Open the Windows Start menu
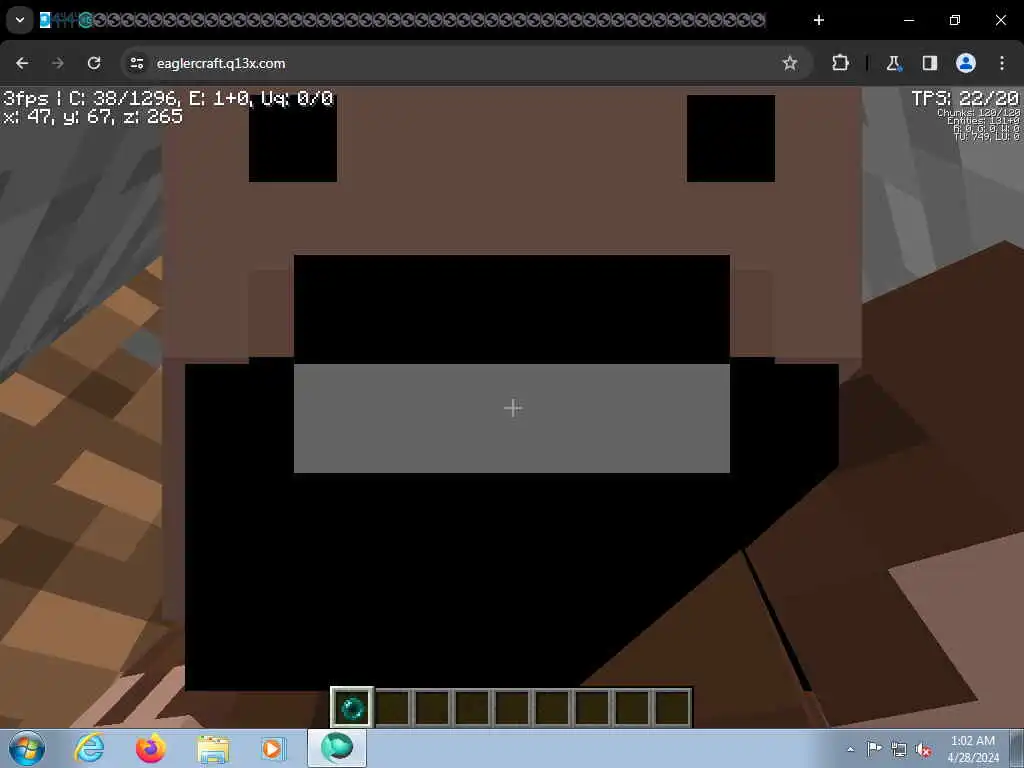 click(27, 748)
